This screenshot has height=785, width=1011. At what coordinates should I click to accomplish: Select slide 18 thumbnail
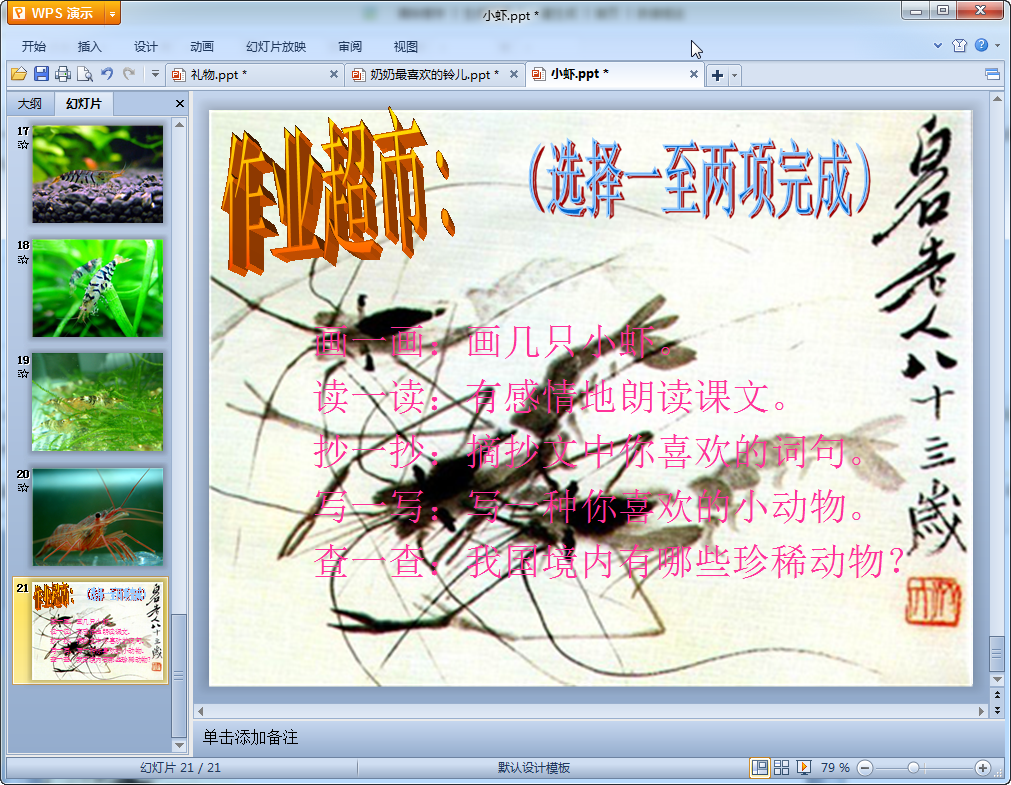(x=98, y=288)
